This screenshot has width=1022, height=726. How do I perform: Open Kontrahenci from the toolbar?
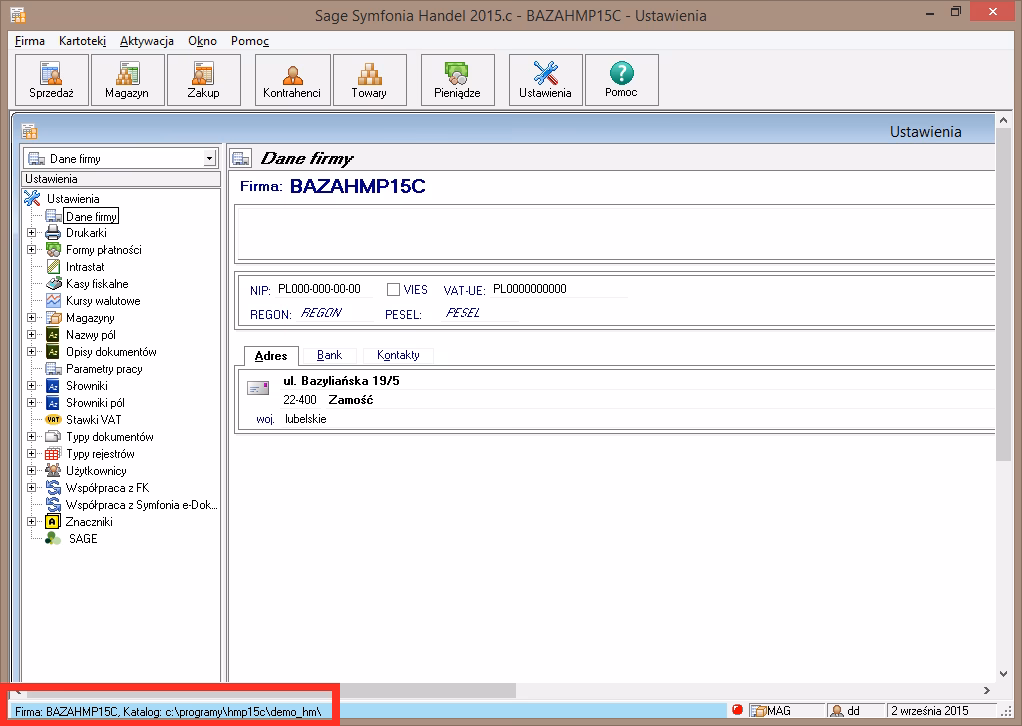pyautogui.click(x=292, y=80)
